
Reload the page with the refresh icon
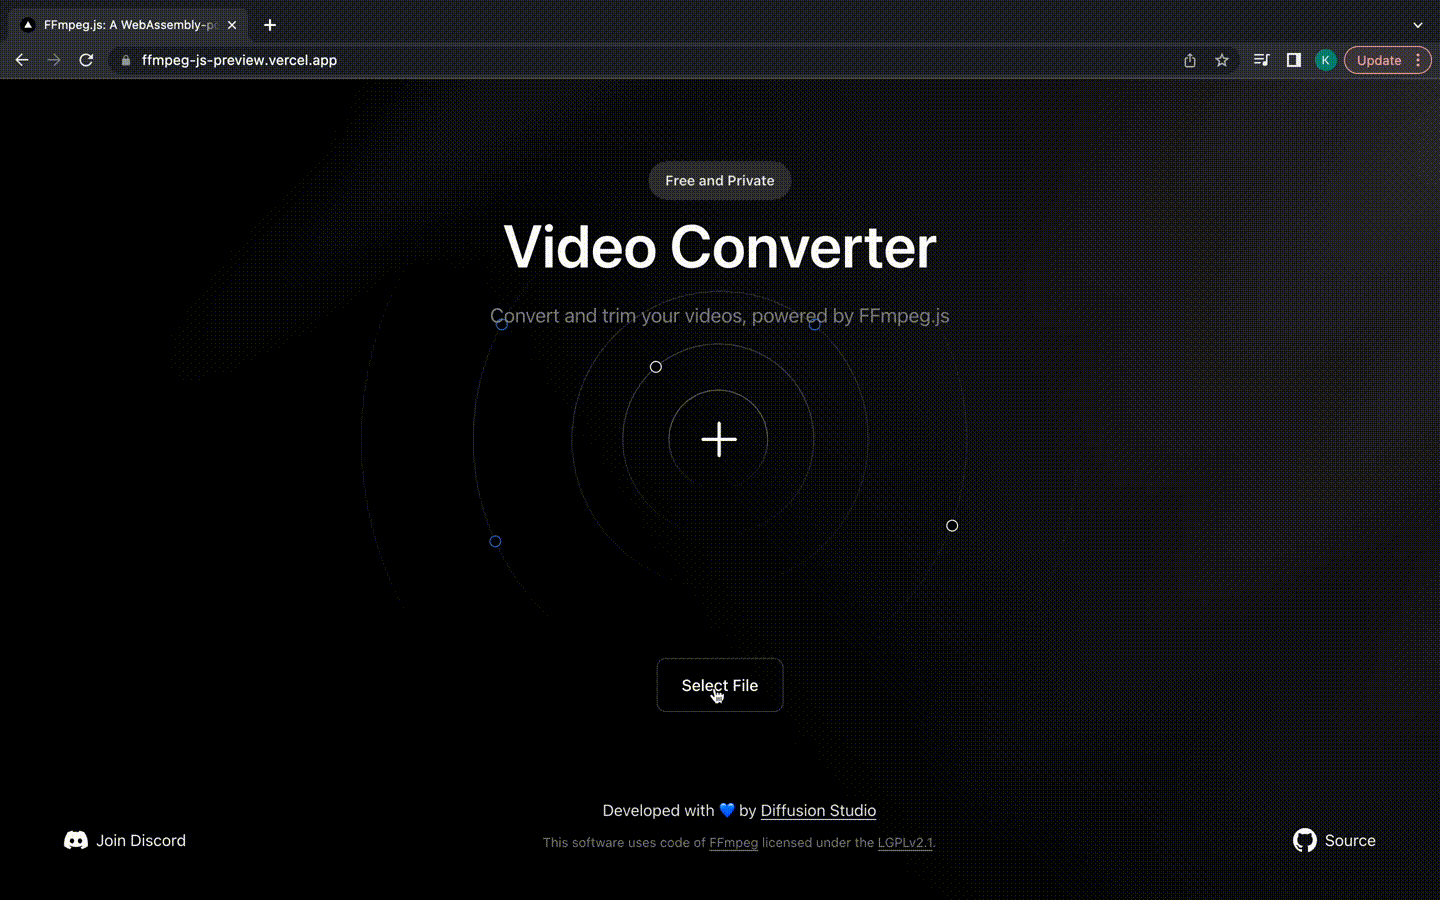point(86,60)
